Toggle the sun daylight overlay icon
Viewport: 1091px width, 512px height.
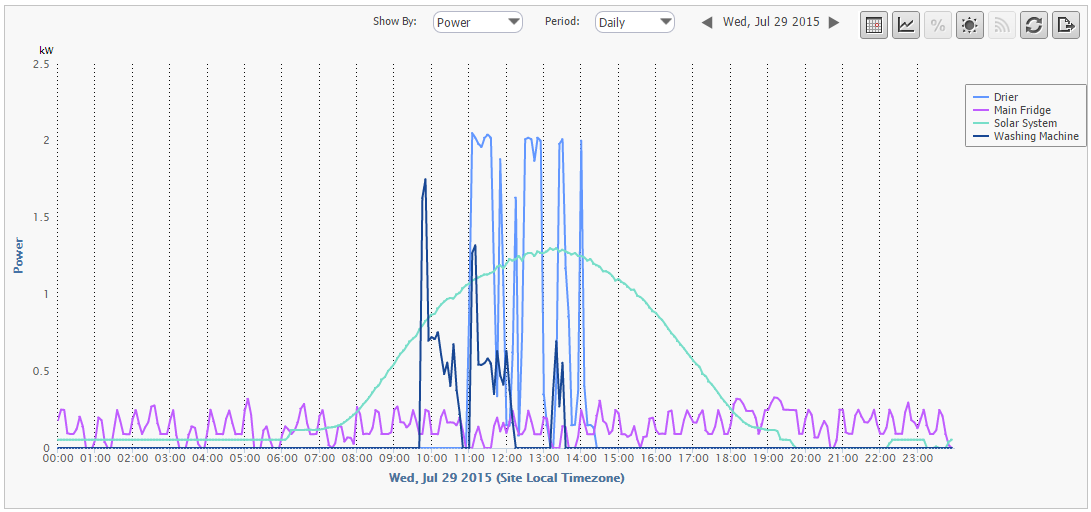coord(970,25)
